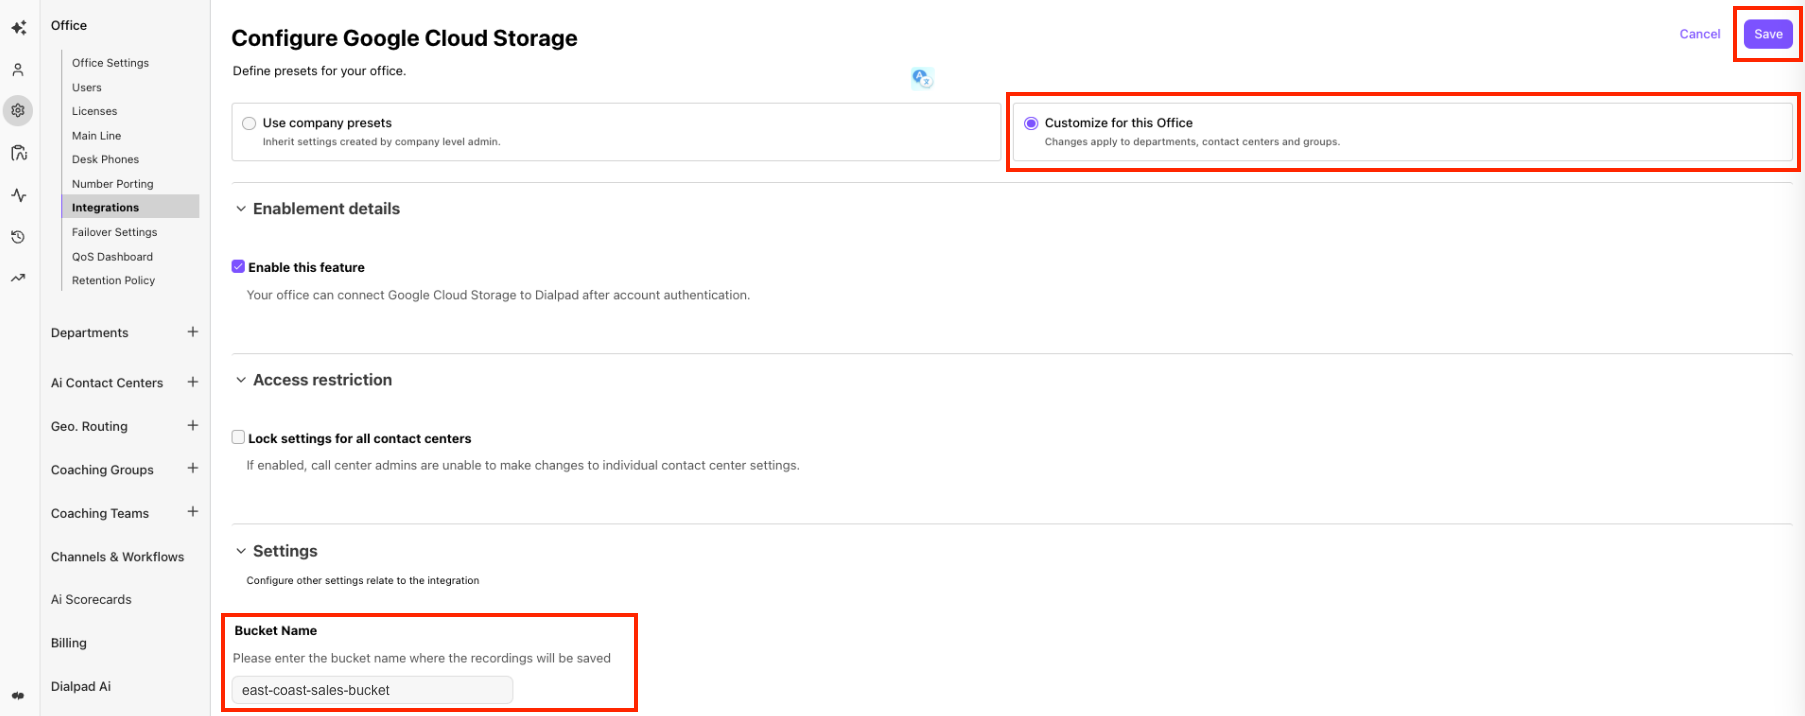The image size is (1805, 716).
Task: Add a Coaching Team with plus icon
Action: tap(193, 512)
